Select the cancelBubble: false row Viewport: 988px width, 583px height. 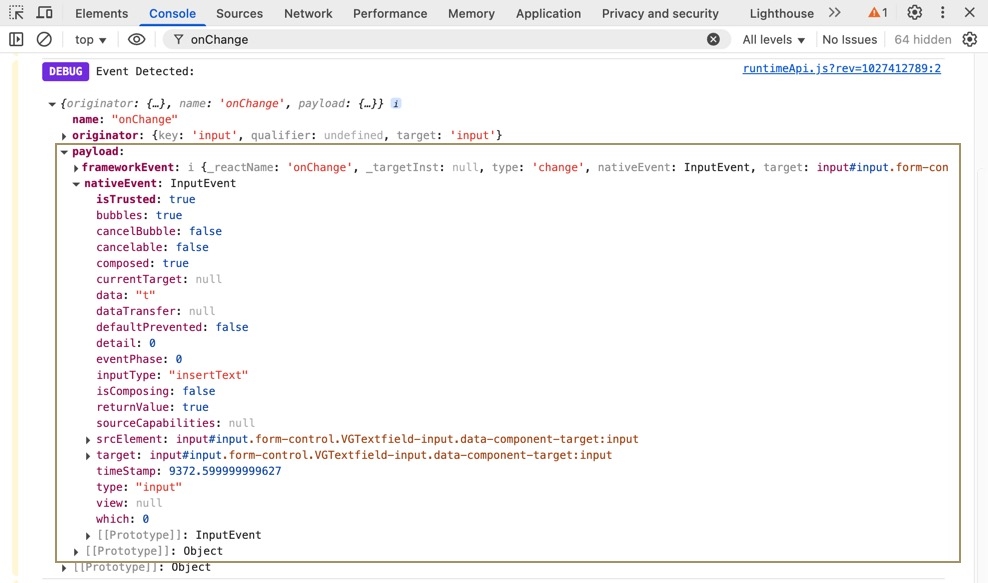(159, 231)
